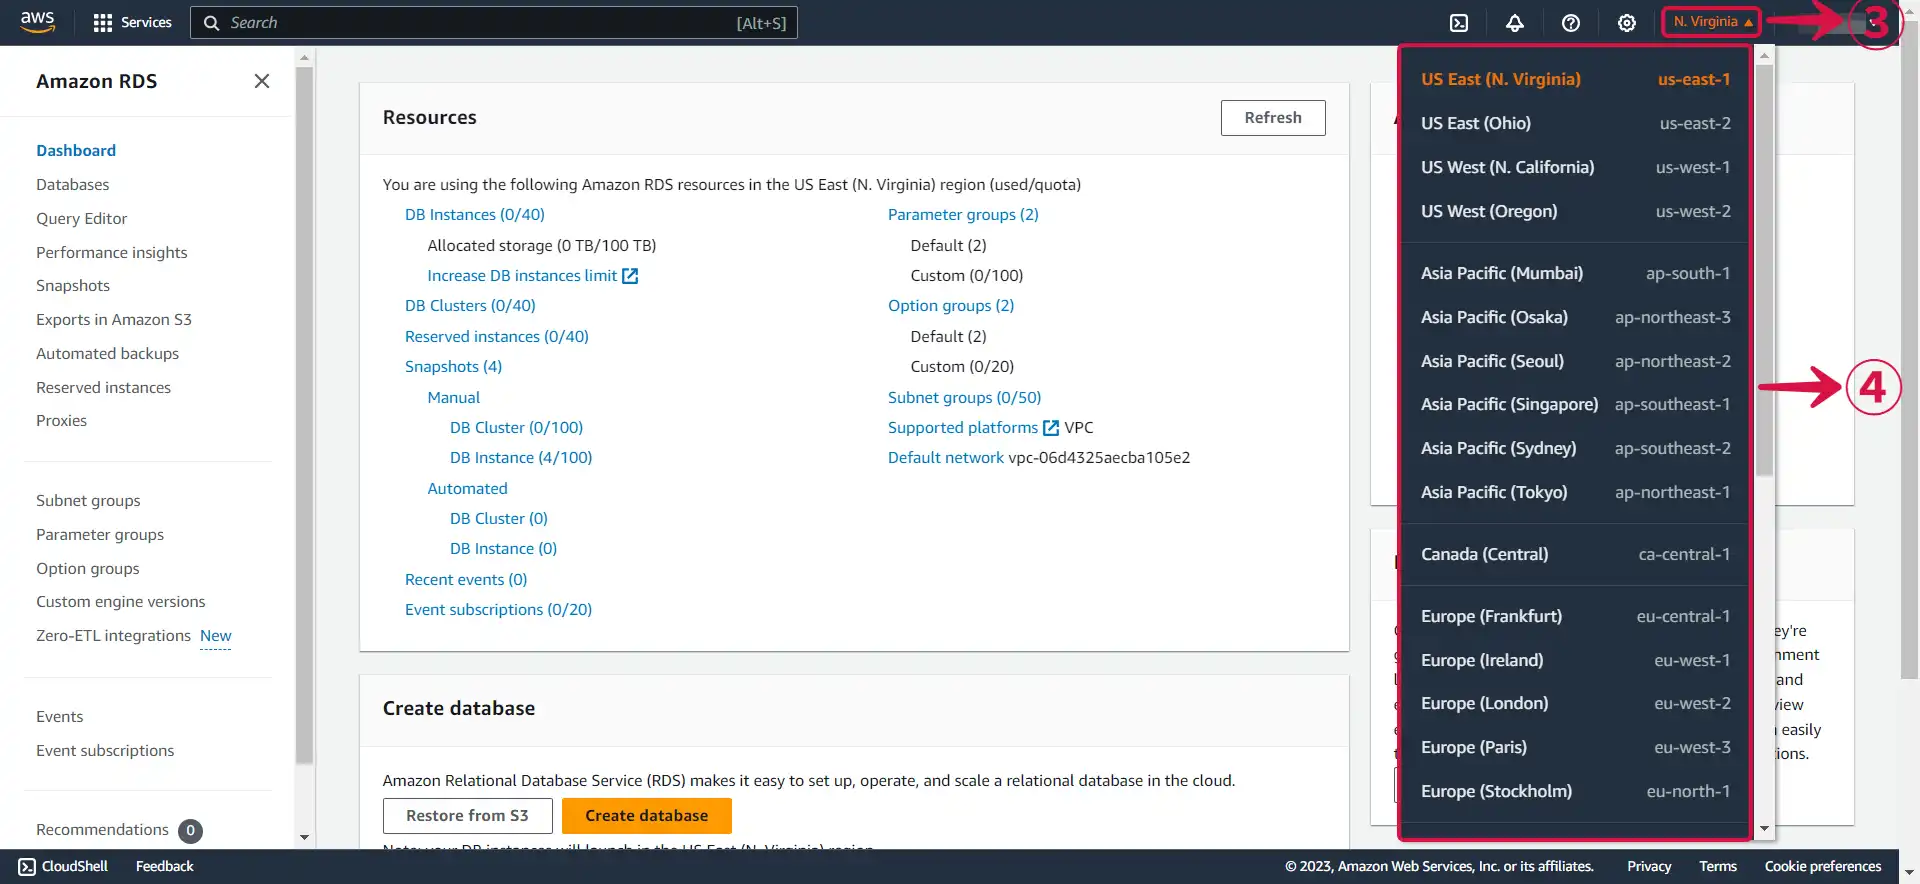Select US East (N. Virginia) region entry
1920x884 pixels.
[x=1575, y=79]
